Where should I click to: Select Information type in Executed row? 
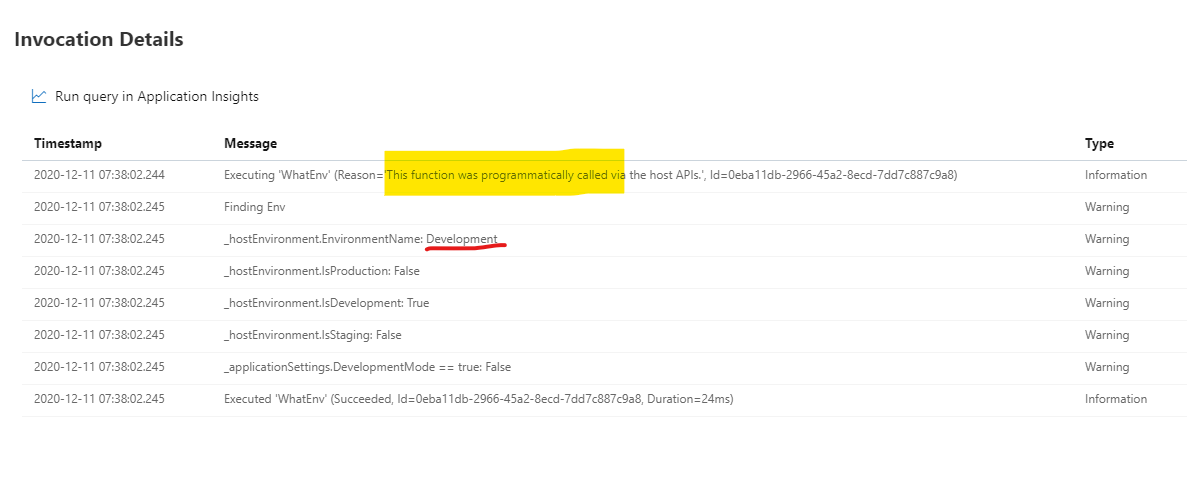point(1116,398)
